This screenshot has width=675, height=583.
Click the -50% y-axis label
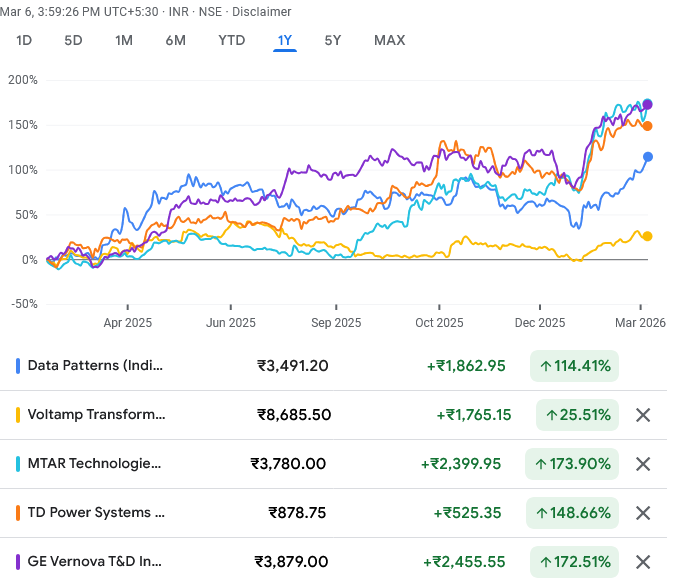coord(24,304)
